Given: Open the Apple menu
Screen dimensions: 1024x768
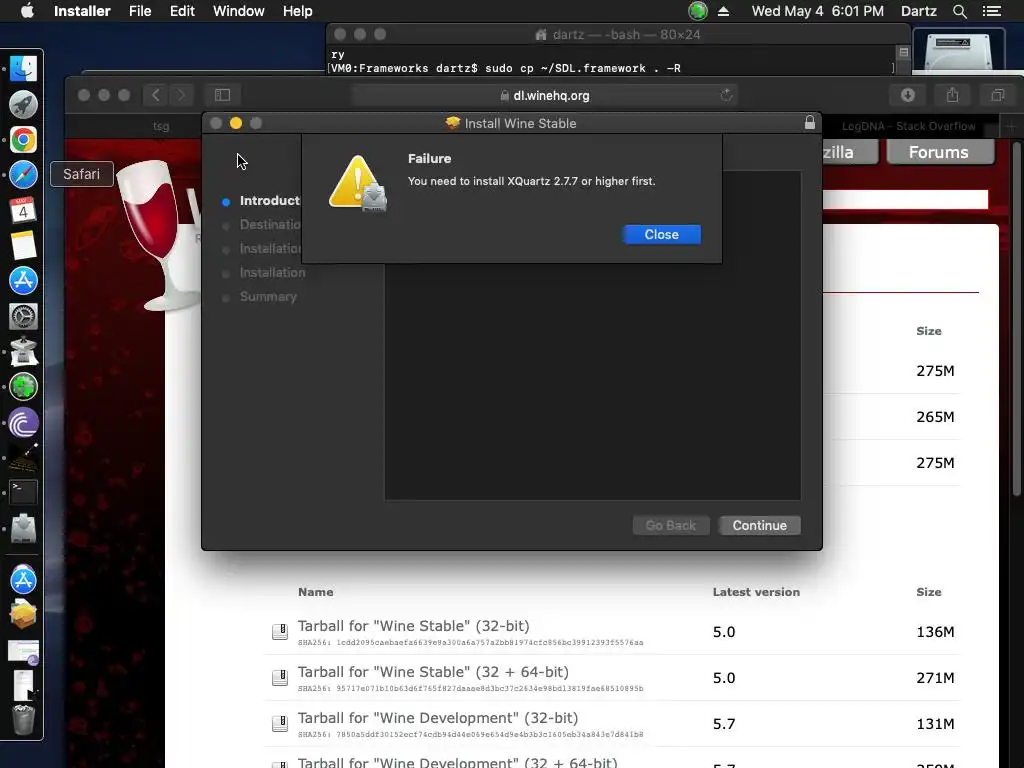Looking at the screenshot, I should click(27, 11).
